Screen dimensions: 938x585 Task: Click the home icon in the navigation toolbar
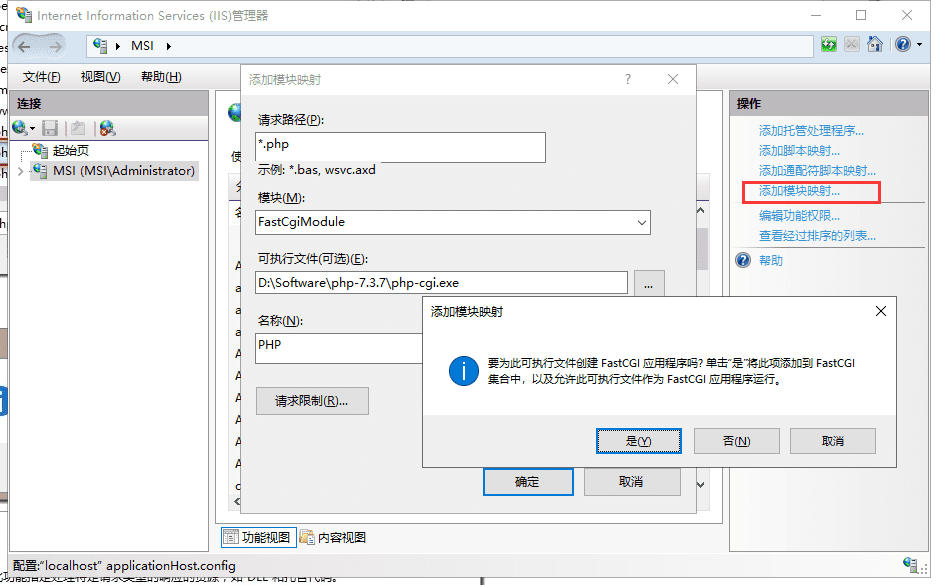(875, 45)
